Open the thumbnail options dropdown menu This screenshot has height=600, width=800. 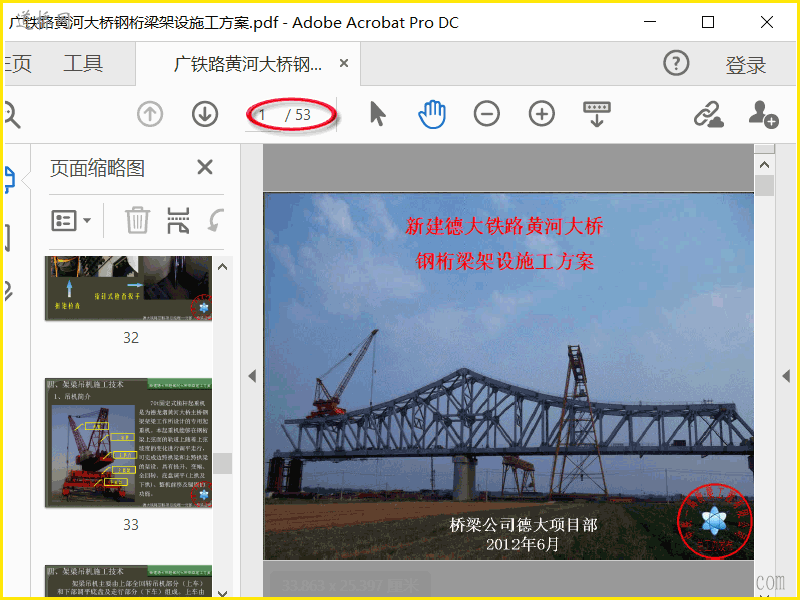point(71,220)
